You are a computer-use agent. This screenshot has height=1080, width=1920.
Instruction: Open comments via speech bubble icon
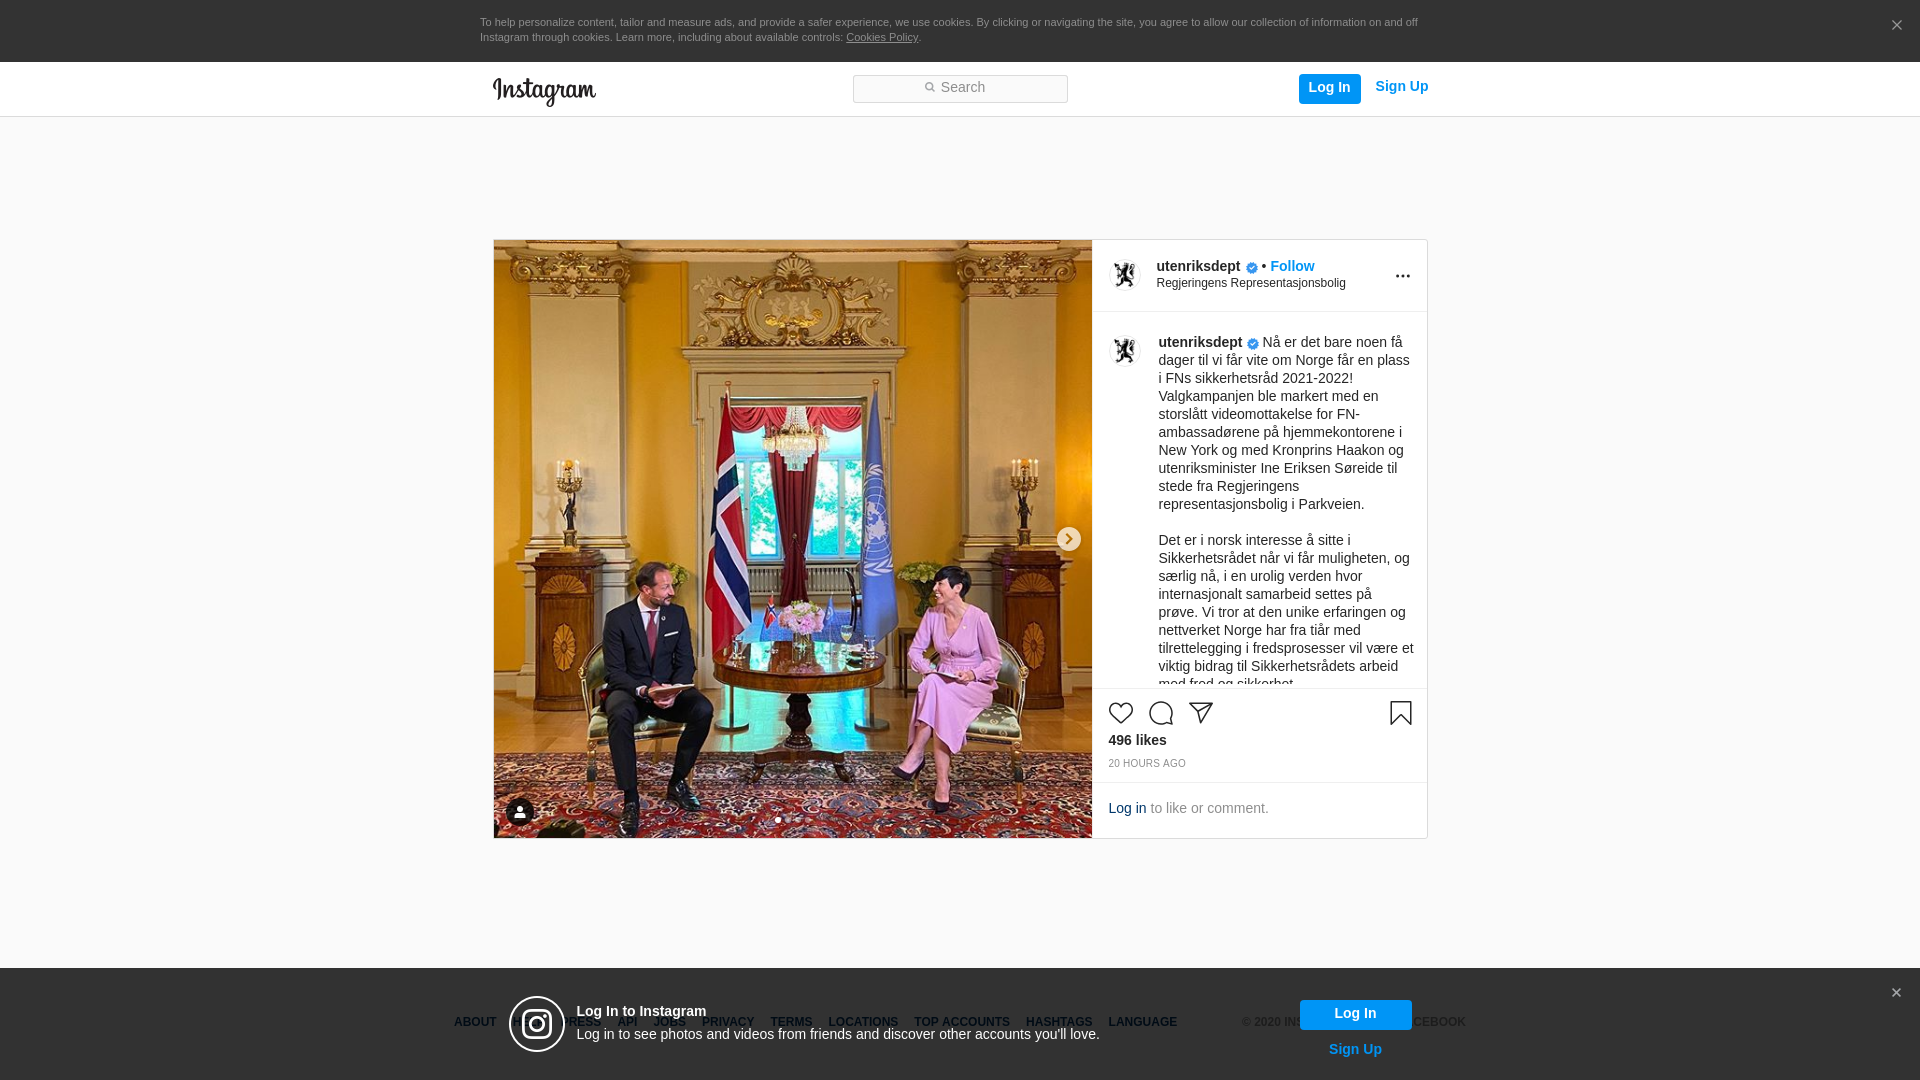1160,713
